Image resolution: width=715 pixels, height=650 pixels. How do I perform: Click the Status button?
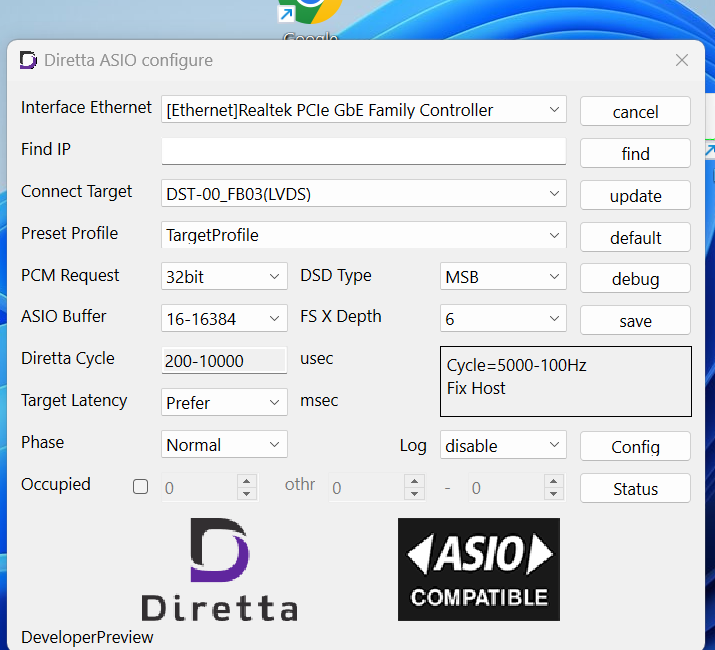point(635,489)
